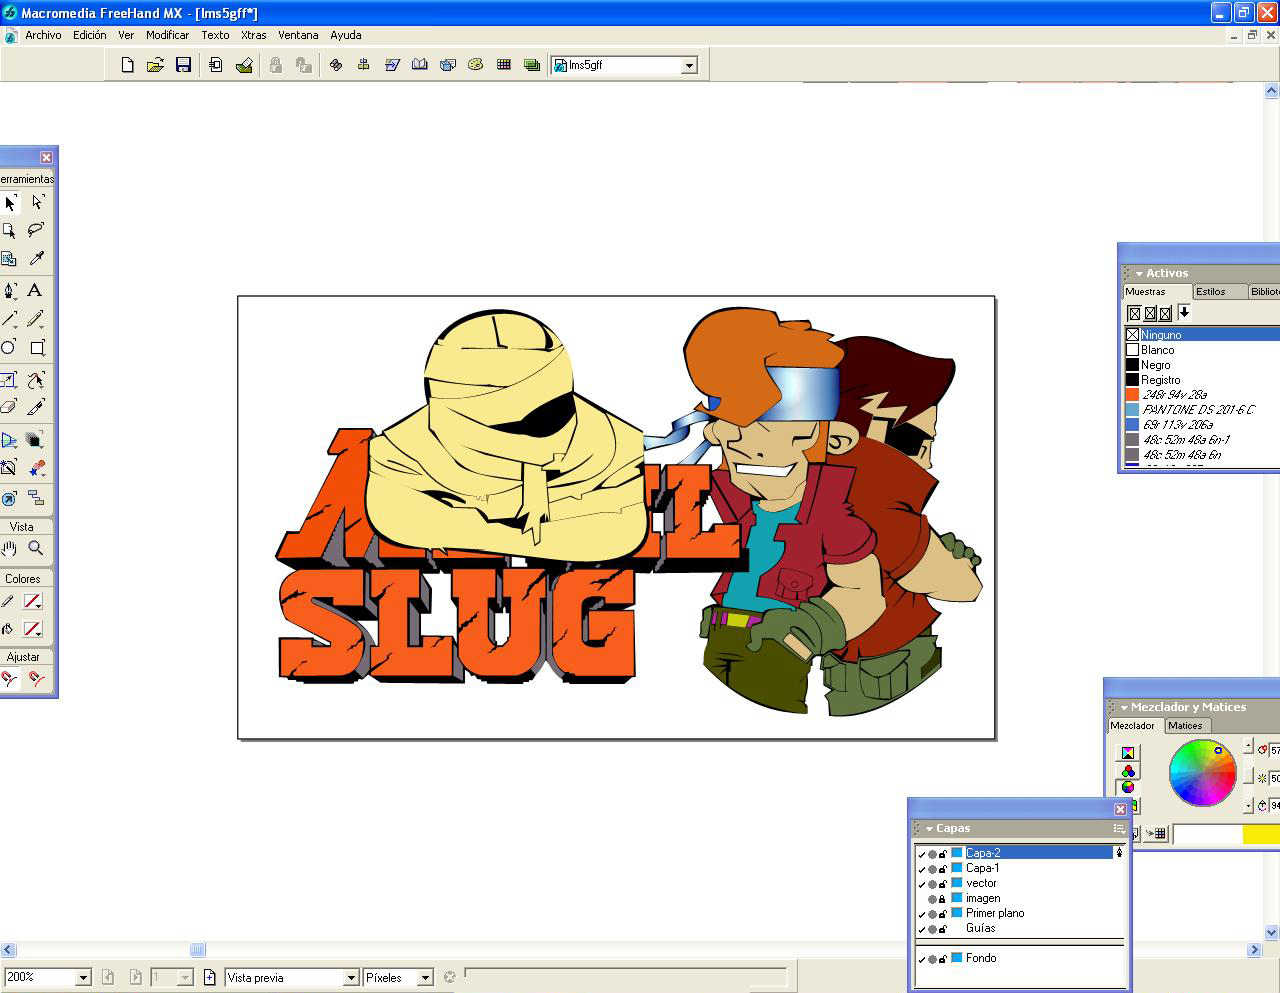Select the Knife tool

[x=37, y=407]
